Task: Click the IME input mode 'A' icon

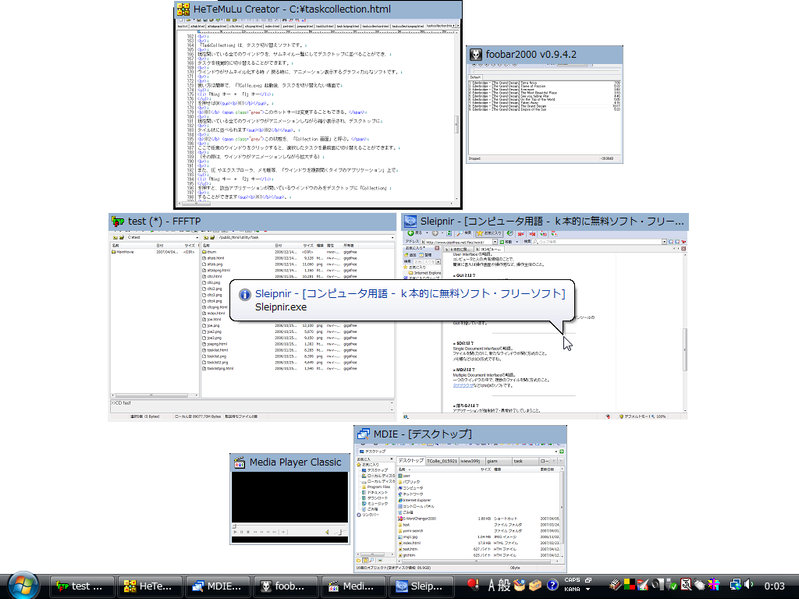Action: point(491,585)
